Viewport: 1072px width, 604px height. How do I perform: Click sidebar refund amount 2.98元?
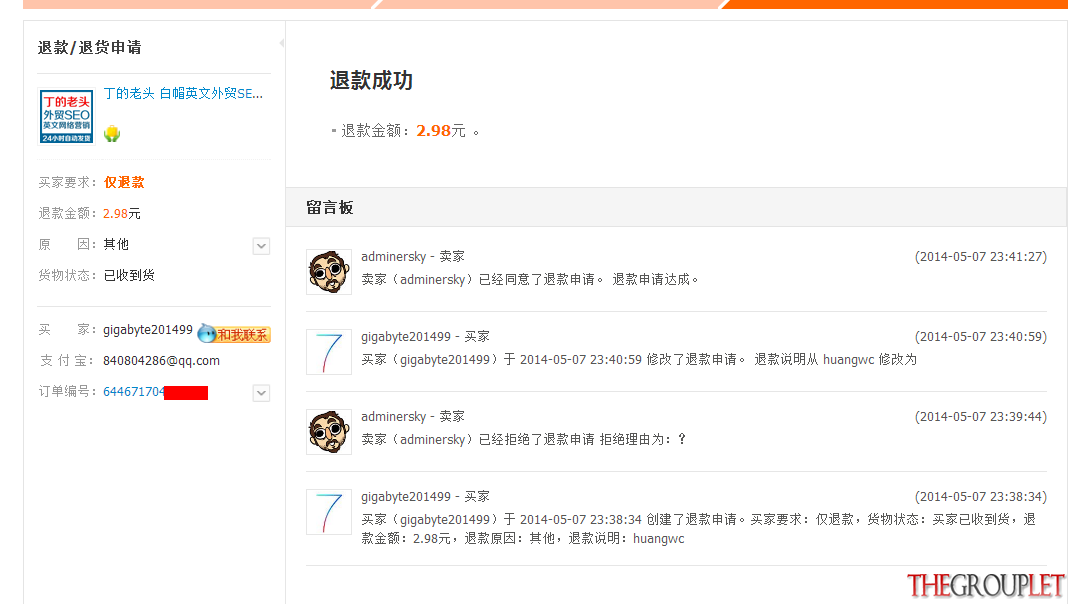coord(122,213)
